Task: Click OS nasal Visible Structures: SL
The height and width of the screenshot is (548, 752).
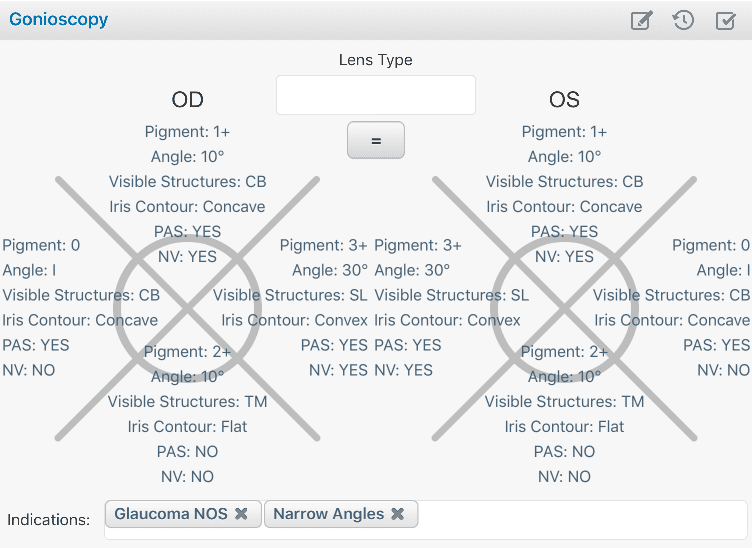Action: tap(451, 295)
